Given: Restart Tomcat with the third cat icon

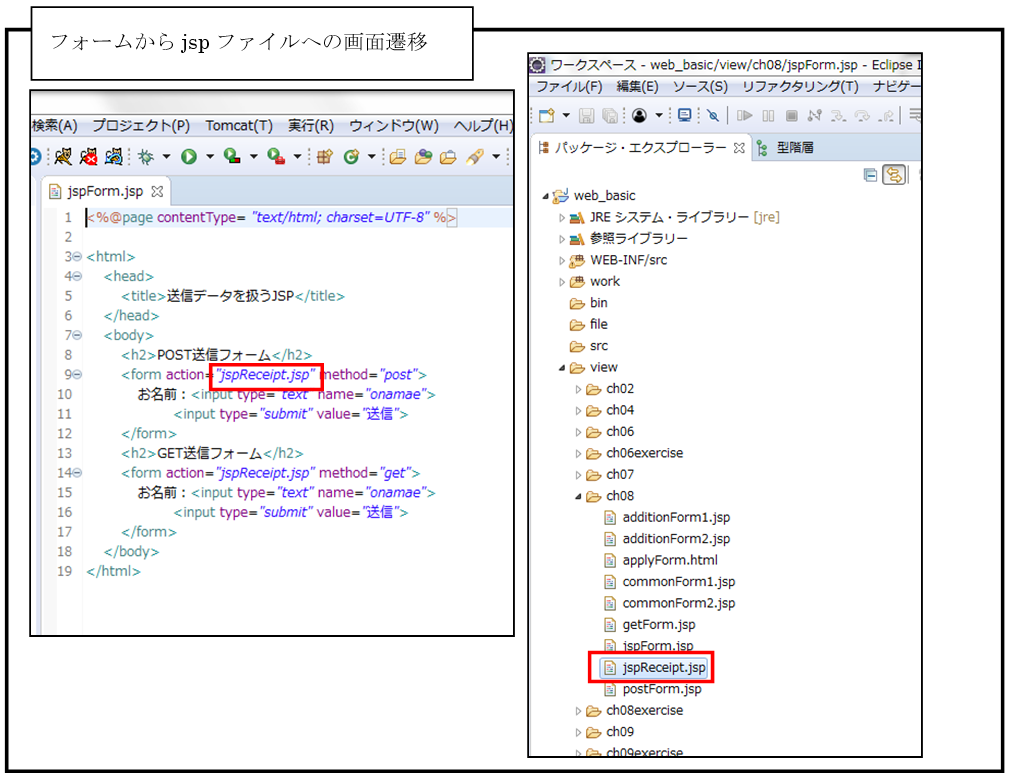Looking at the screenshot, I should pos(114,157).
